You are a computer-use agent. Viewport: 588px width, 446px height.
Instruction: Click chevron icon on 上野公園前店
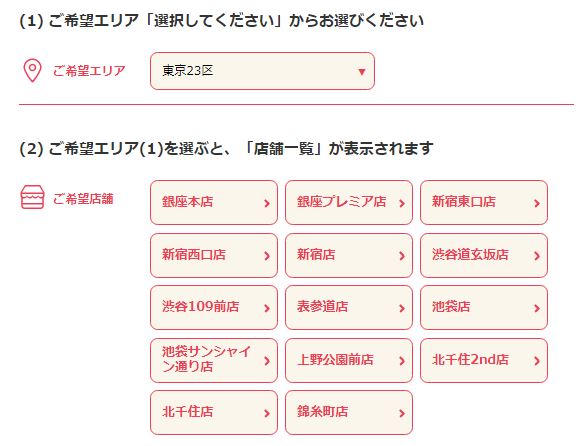pyautogui.click(x=402, y=361)
